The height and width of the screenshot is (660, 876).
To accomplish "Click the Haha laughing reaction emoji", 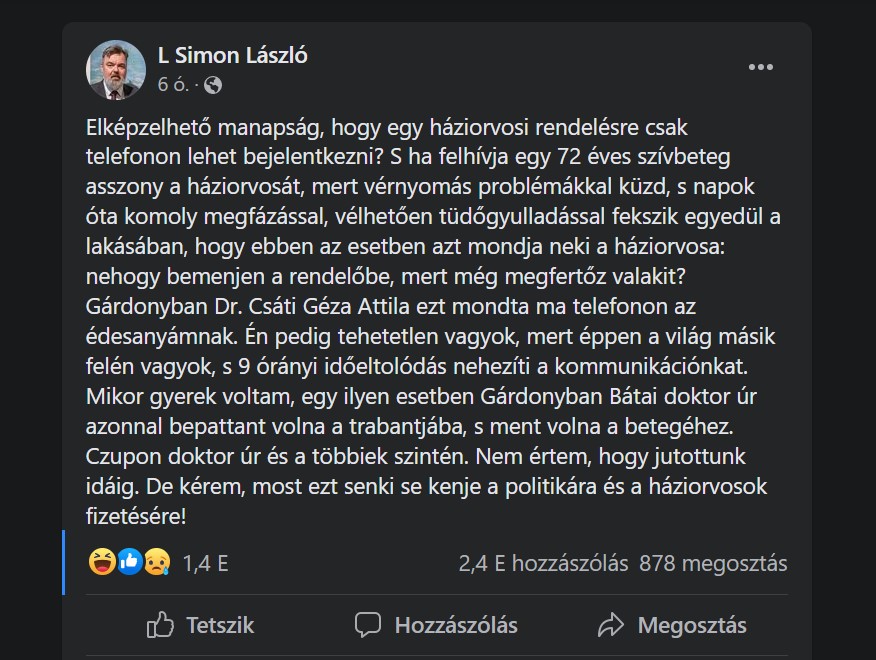I will pos(101,562).
